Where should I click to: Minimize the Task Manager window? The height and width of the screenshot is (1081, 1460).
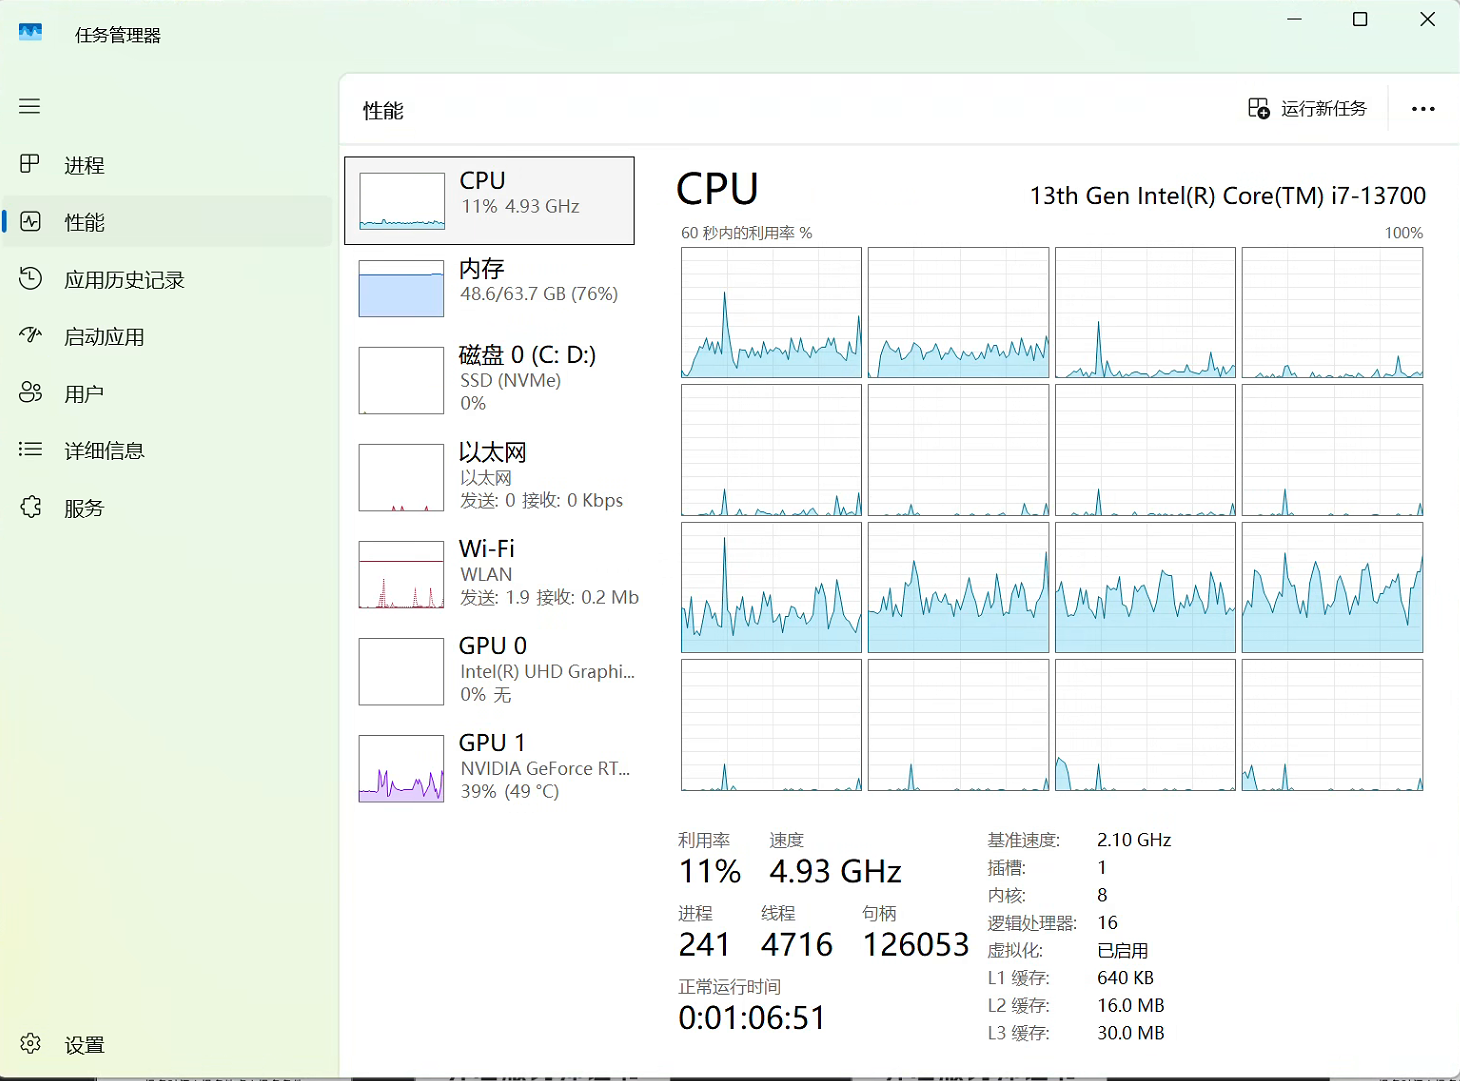coord(1294,19)
